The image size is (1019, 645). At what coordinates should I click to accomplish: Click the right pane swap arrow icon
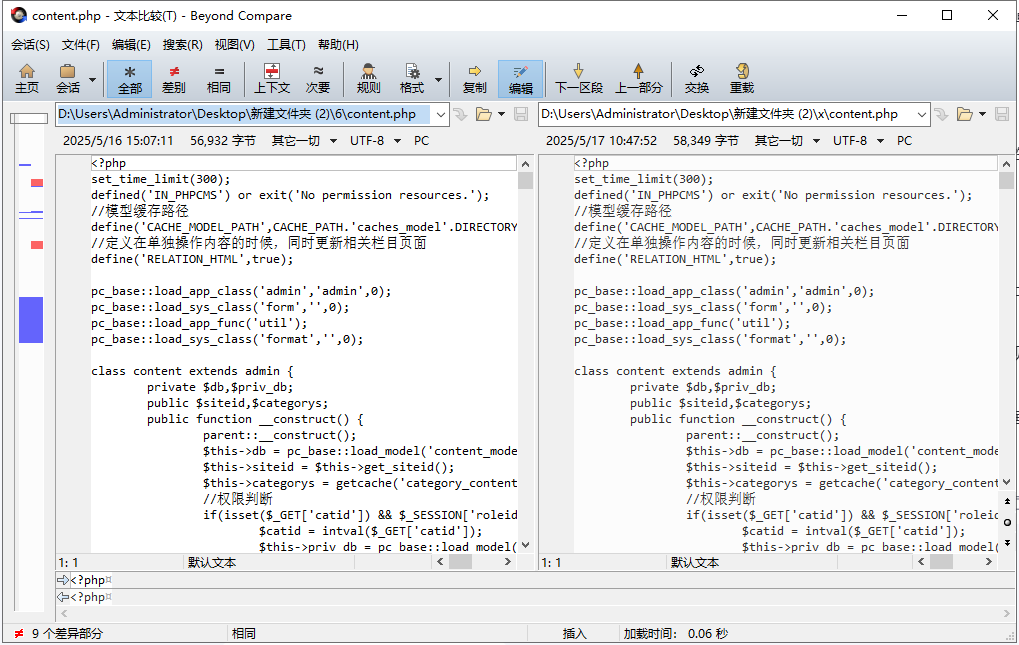pyautogui.click(x=941, y=114)
